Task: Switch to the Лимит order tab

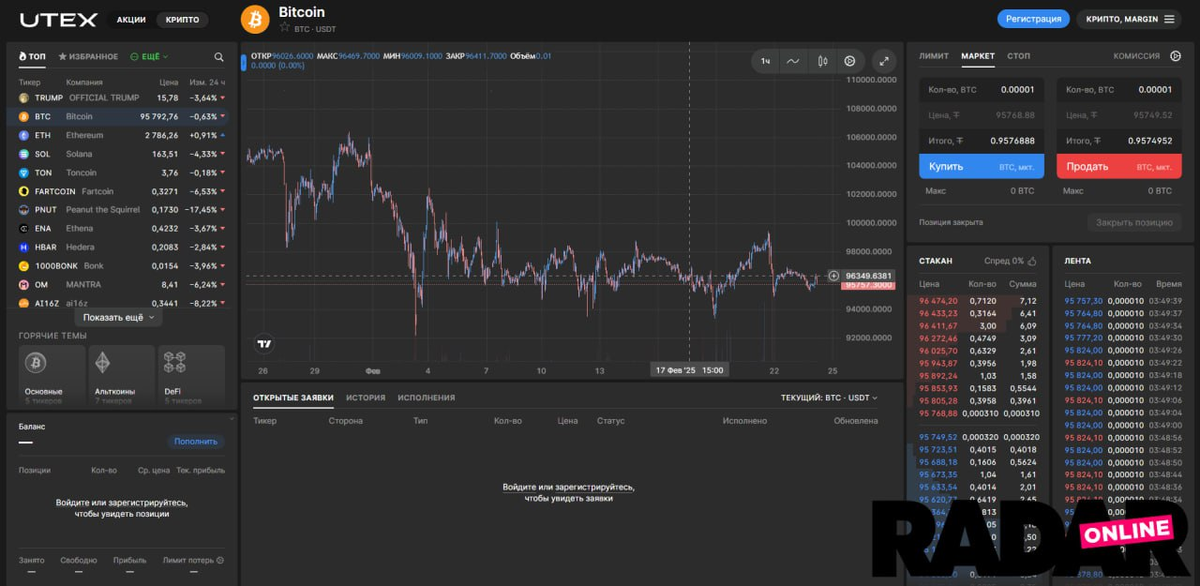Action: (x=934, y=56)
